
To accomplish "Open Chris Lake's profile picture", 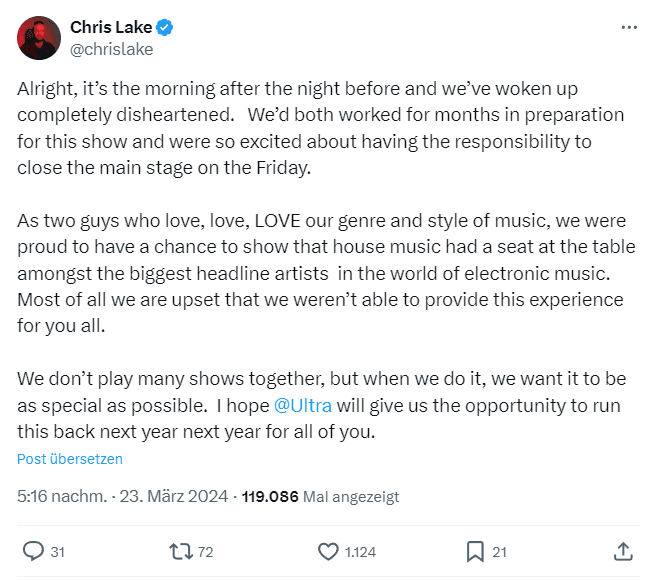I will (39, 38).
